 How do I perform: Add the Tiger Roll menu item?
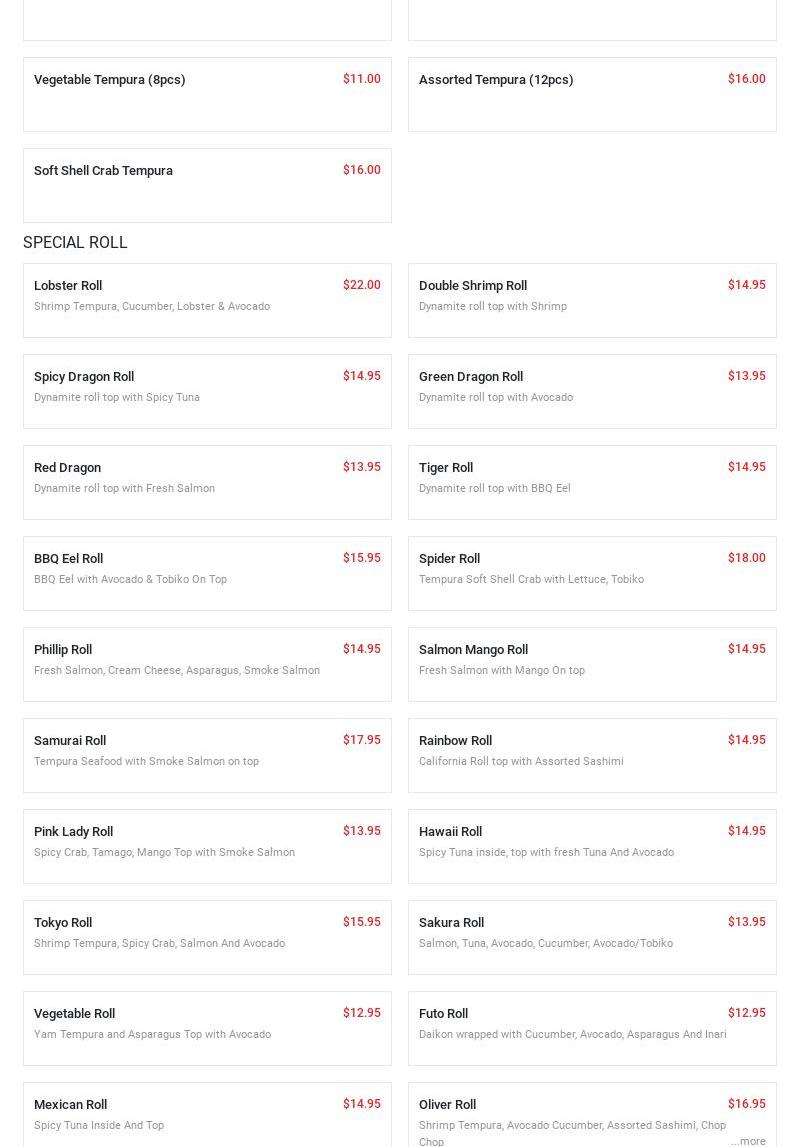[x=592, y=482]
